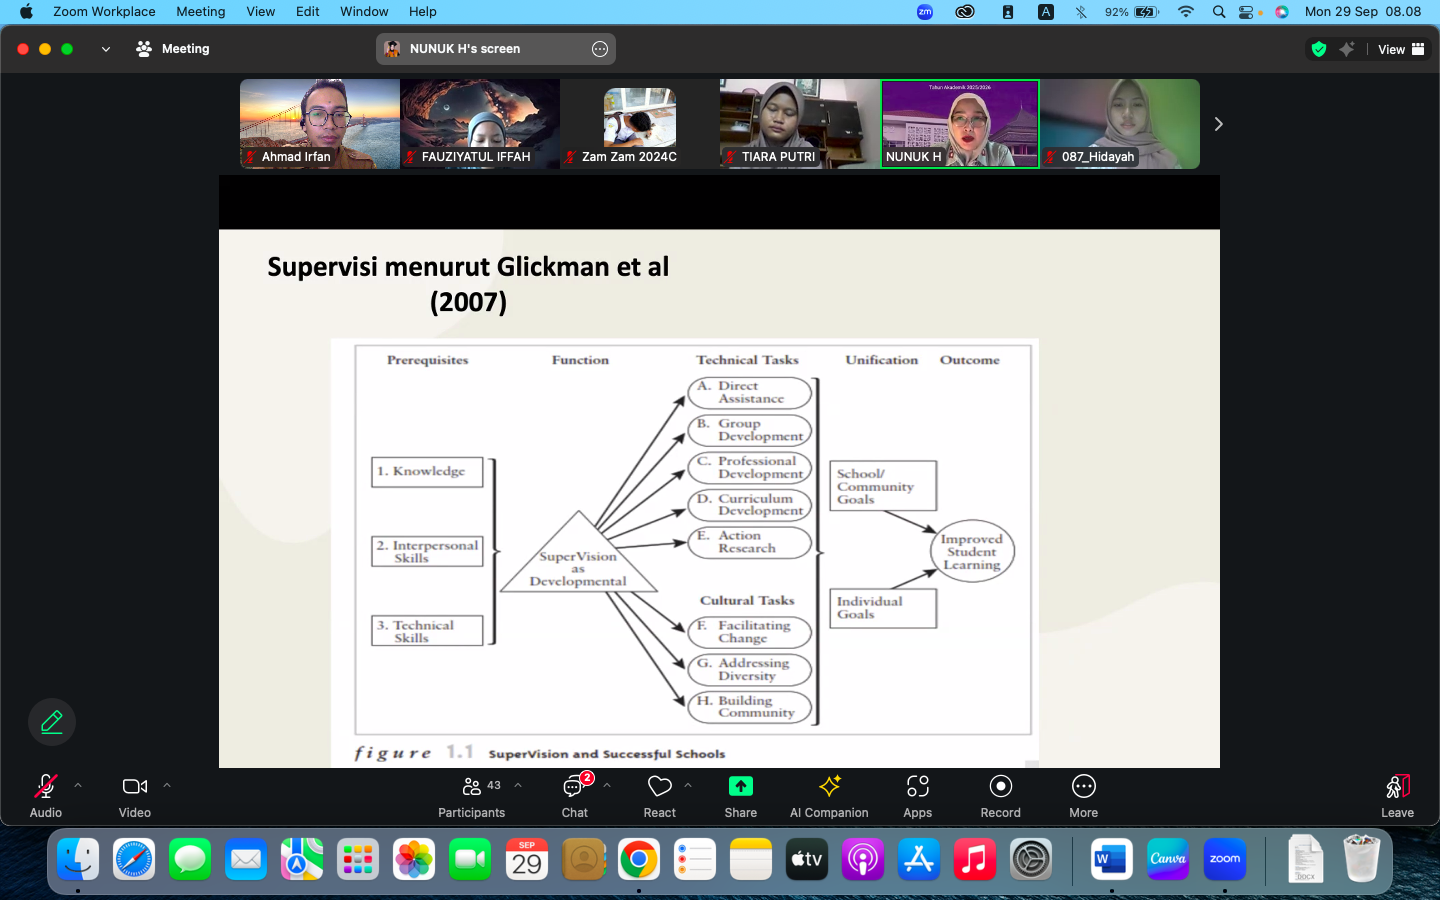Unmute the microphone with Audio button
Viewport: 1440px width, 900px height.
[45, 796]
